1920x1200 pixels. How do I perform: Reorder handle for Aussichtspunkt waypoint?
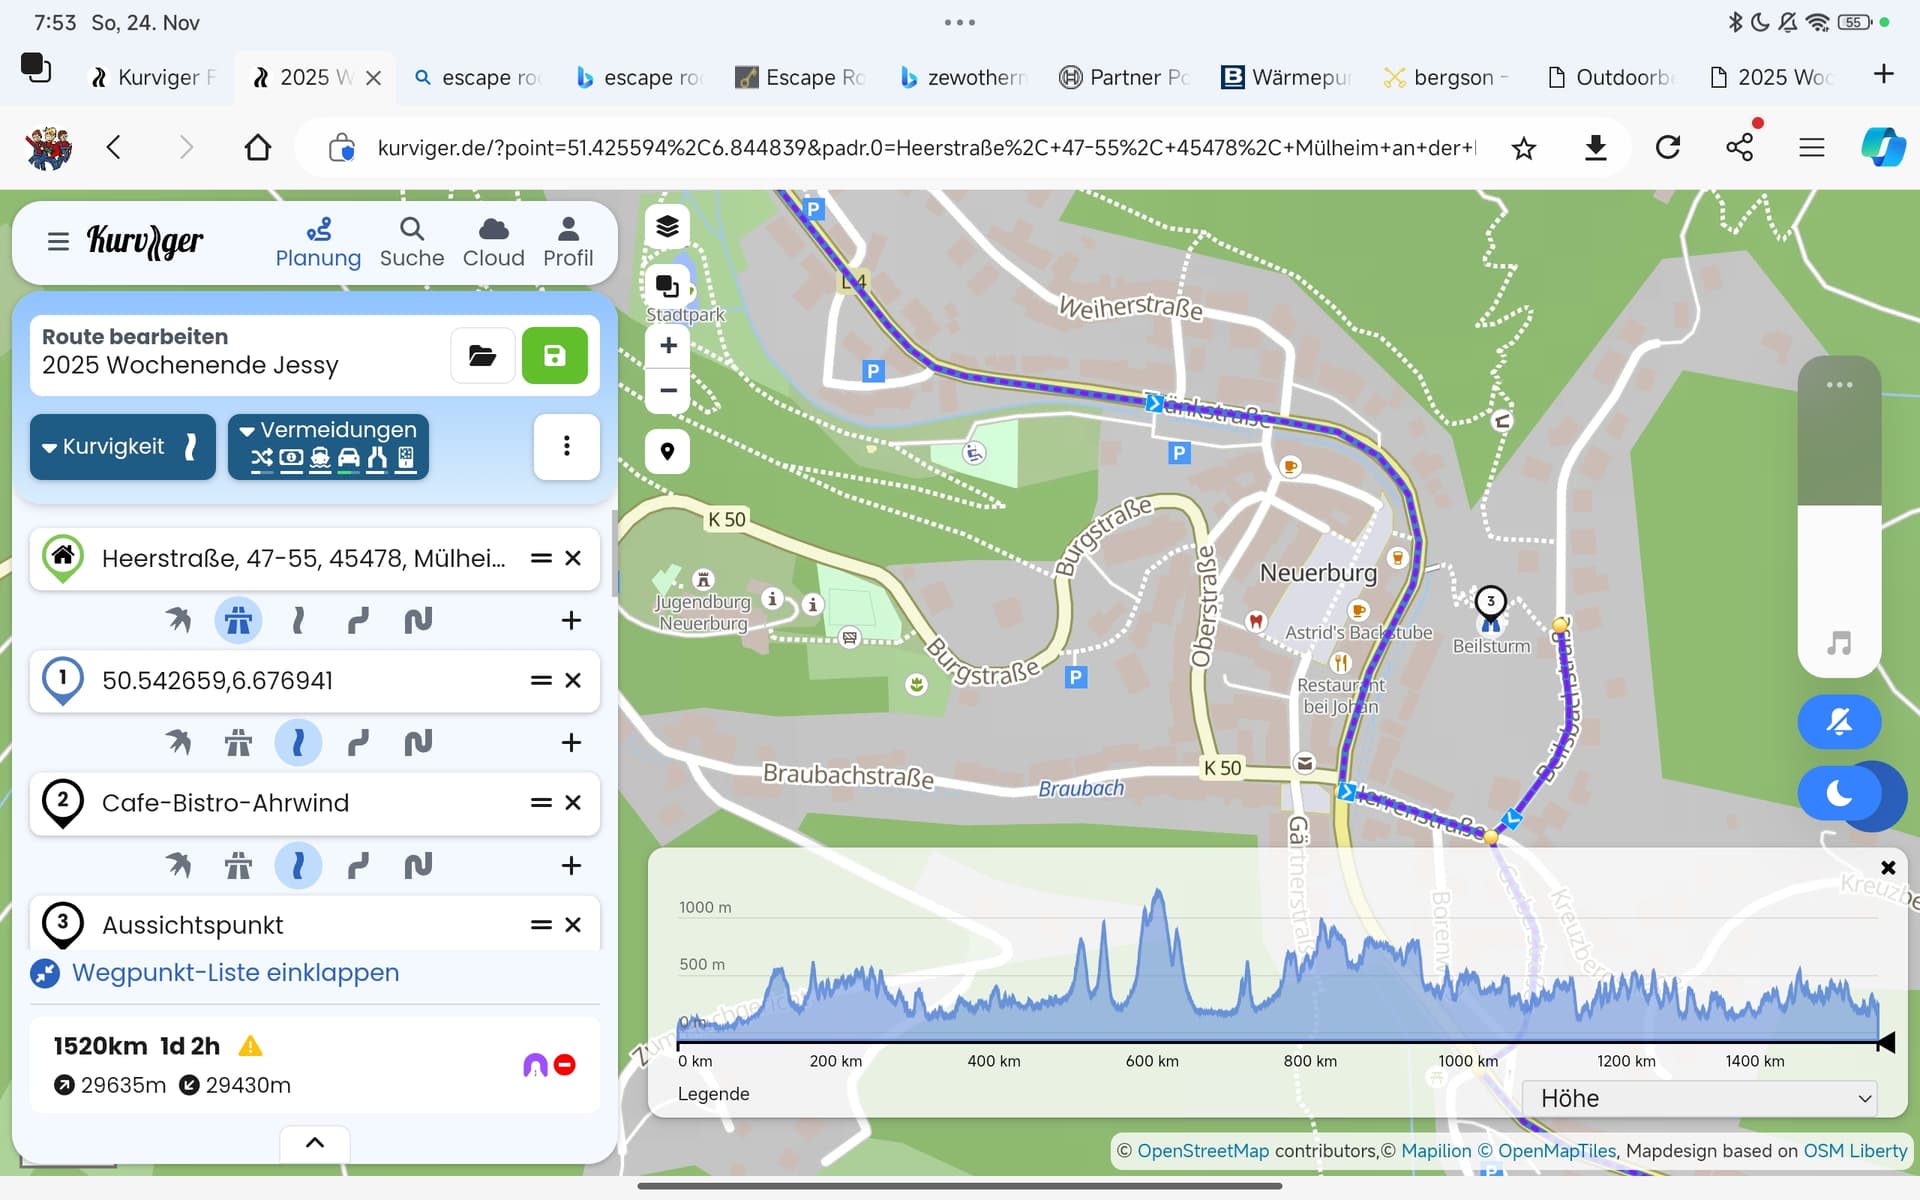click(x=541, y=925)
